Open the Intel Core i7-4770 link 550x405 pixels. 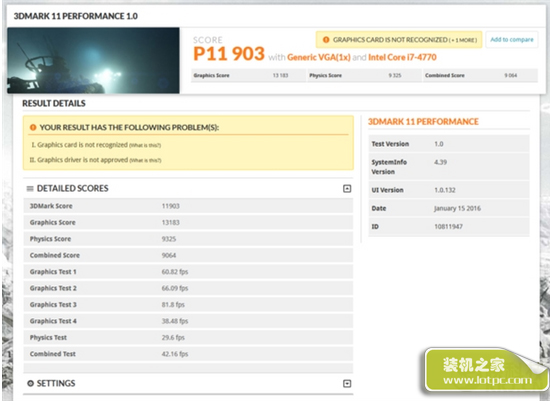coord(402,57)
